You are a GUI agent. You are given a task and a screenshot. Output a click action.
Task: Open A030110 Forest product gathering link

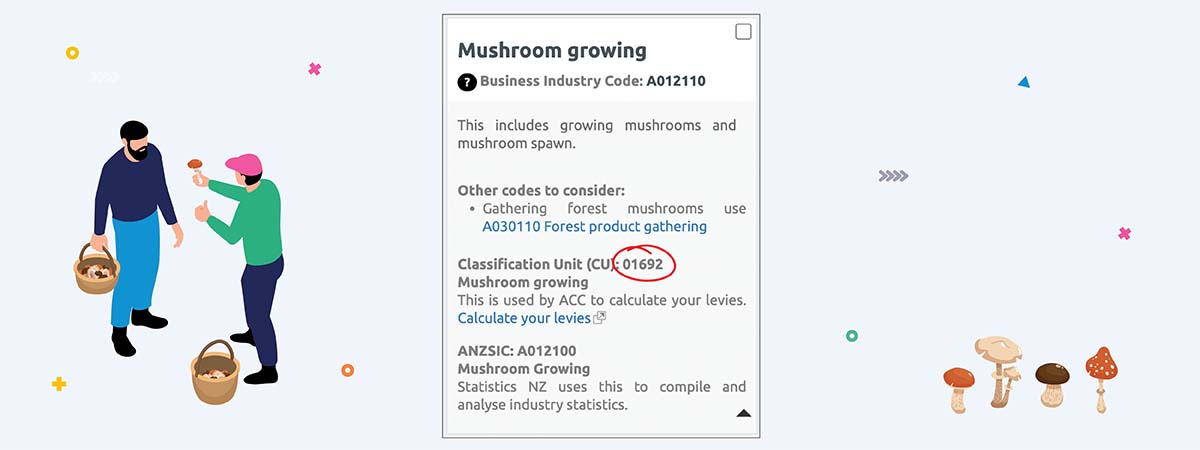coord(594,227)
